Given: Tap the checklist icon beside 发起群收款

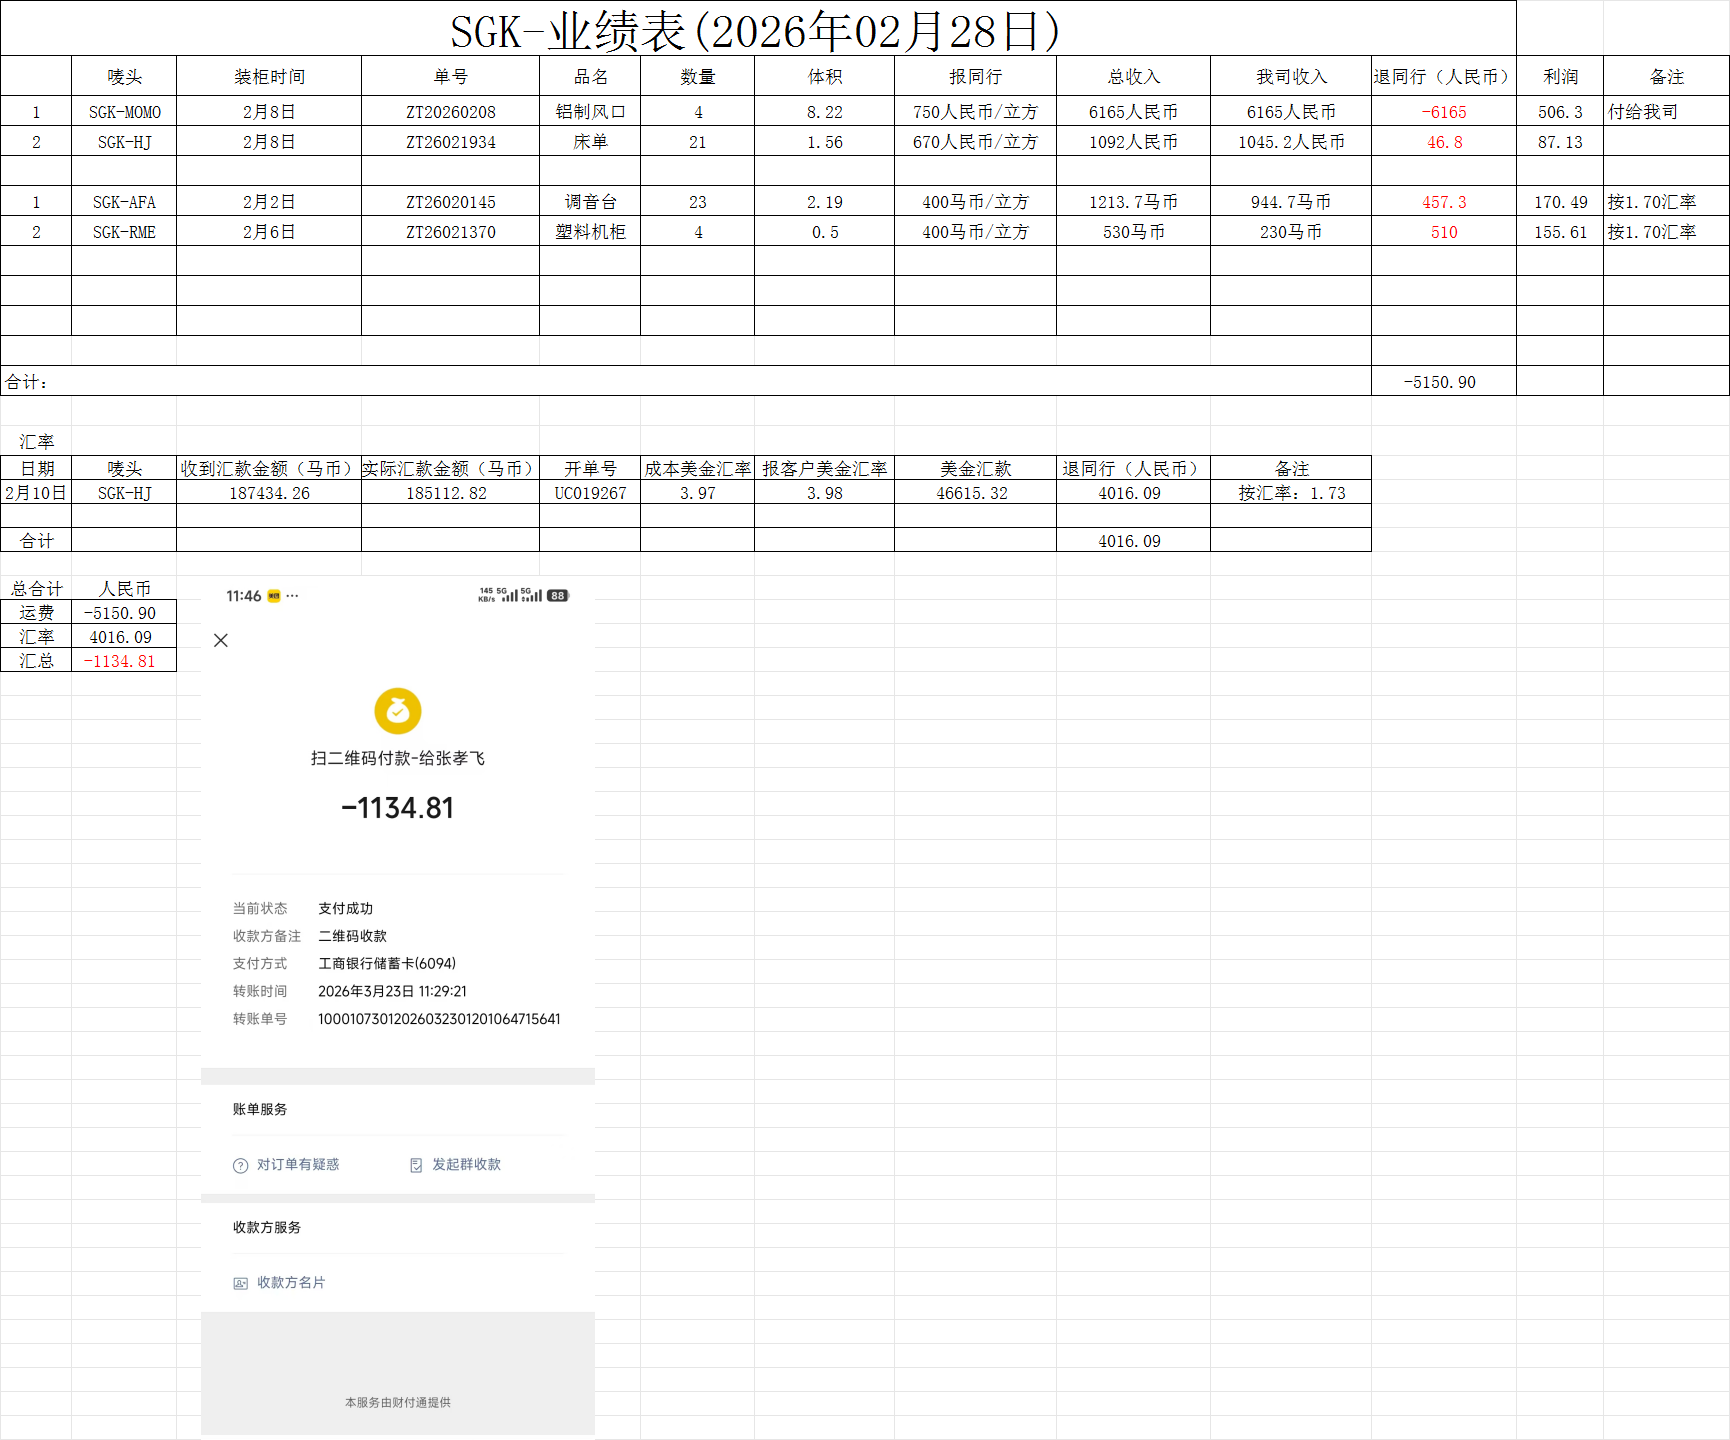Looking at the screenshot, I should click(416, 1165).
